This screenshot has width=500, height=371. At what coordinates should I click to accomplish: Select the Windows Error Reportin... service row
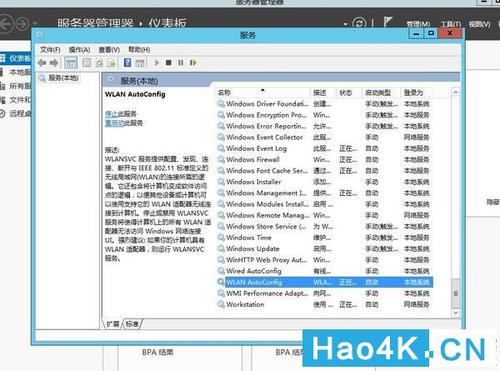(325, 126)
